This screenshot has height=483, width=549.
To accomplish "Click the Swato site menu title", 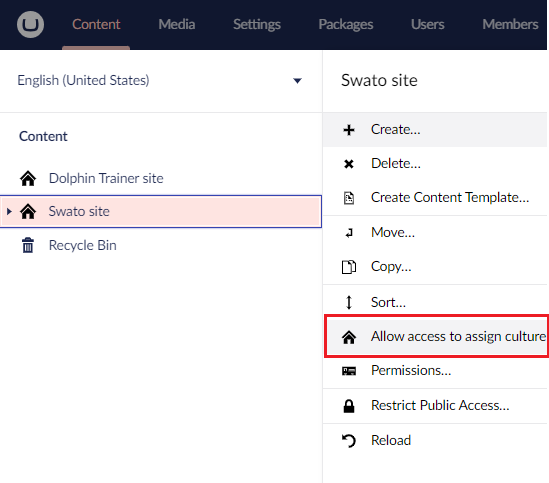I will 379,80.
